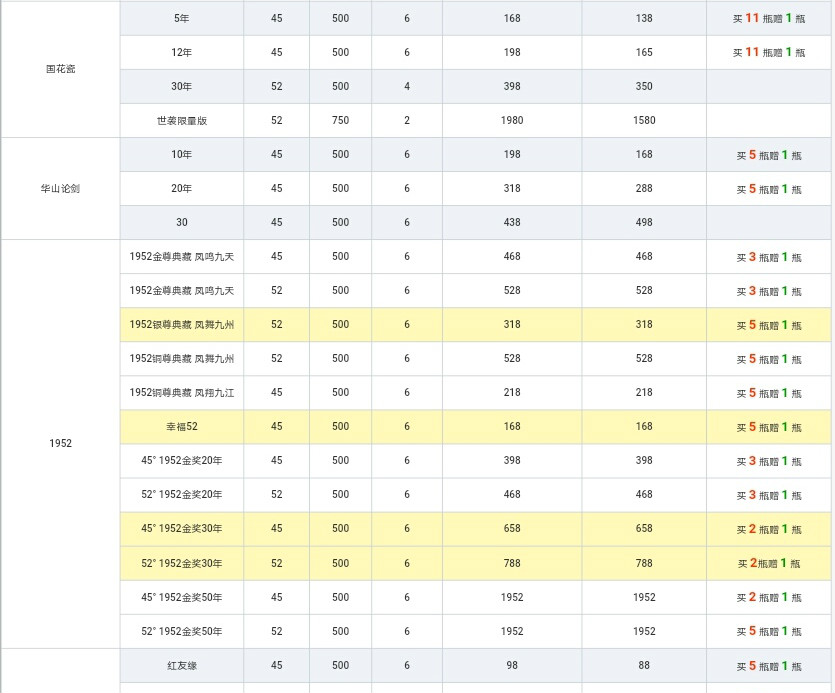Click price 1580 in 世袭限量版 row
The height and width of the screenshot is (693, 835).
(x=644, y=120)
